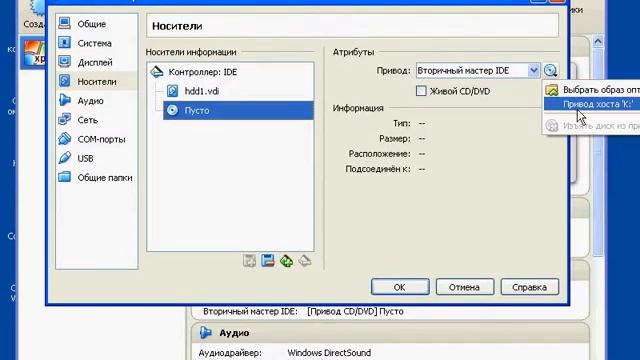Click the Аудио speaker icon in main window

(206, 333)
